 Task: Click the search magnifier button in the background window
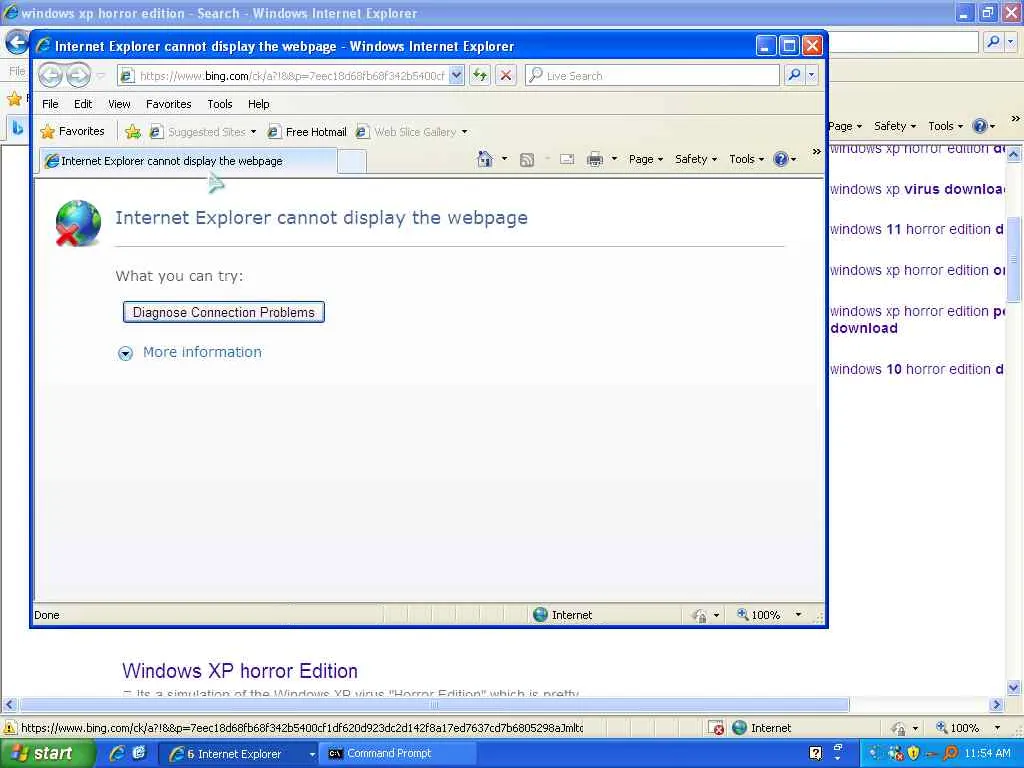point(993,42)
